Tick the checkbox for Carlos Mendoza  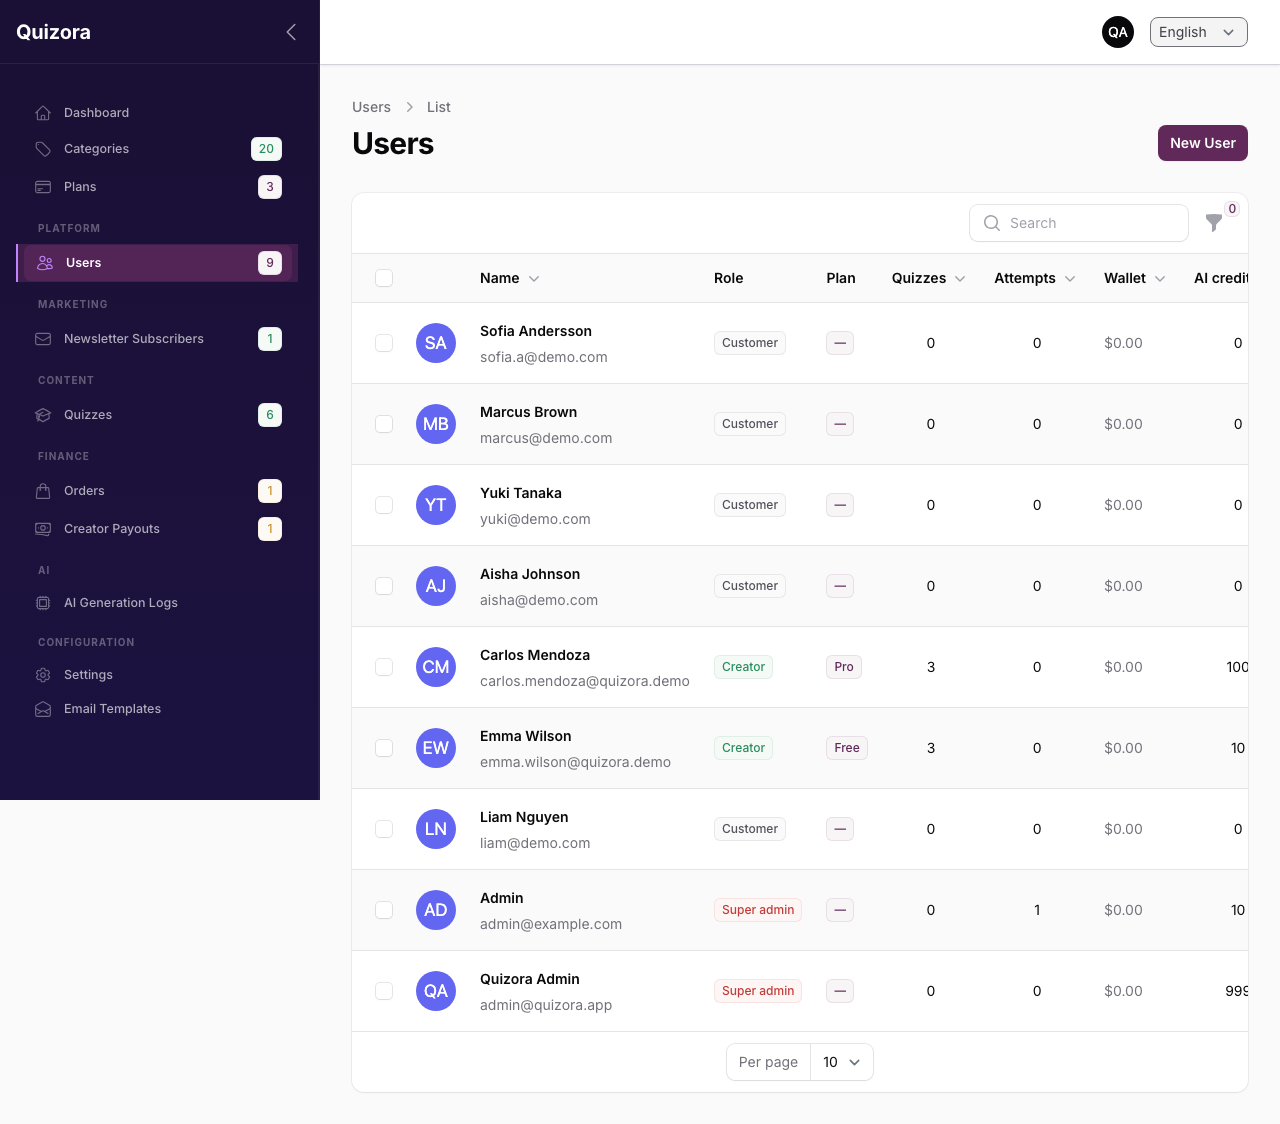pos(384,667)
